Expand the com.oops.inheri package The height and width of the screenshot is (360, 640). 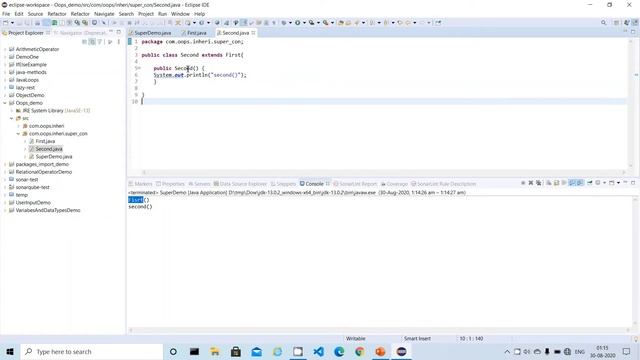coord(18,126)
